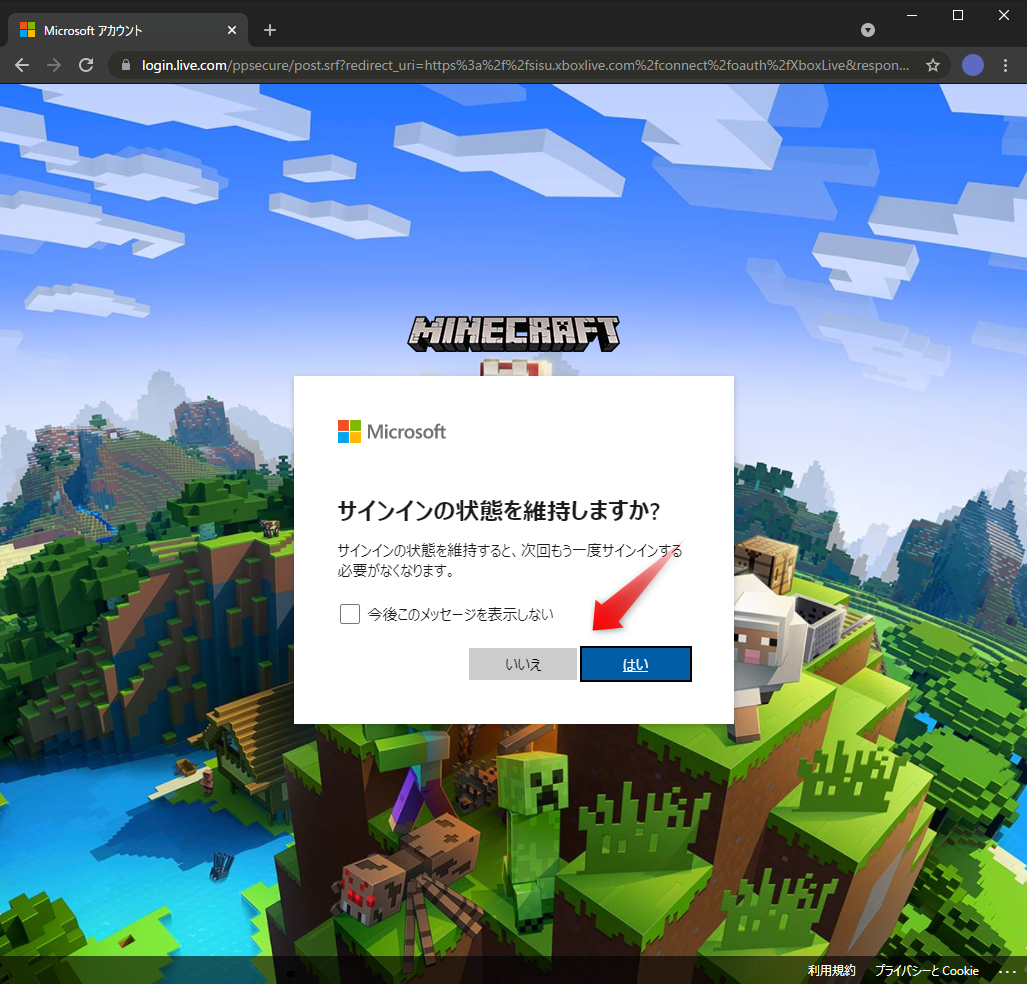1027x984 pixels.
Task: Click the いいえ button
Action: [523, 664]
